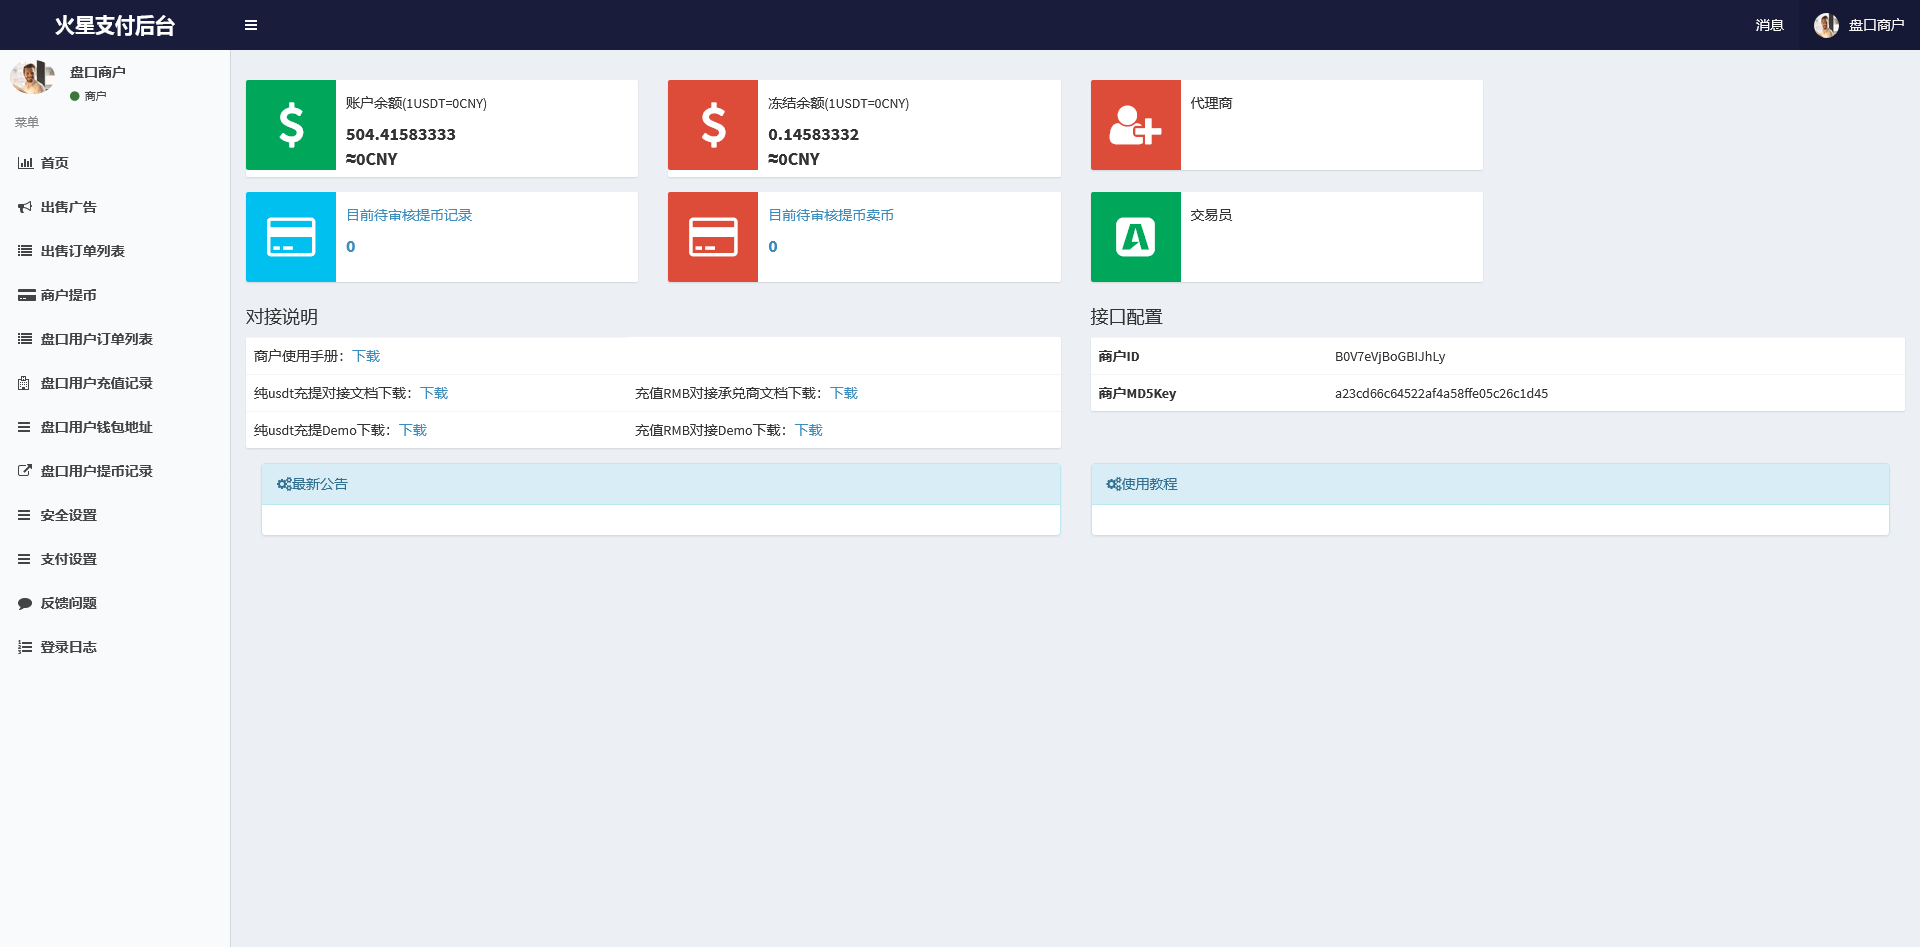Select the 首页 home icon in sidebar

(25, 163)
